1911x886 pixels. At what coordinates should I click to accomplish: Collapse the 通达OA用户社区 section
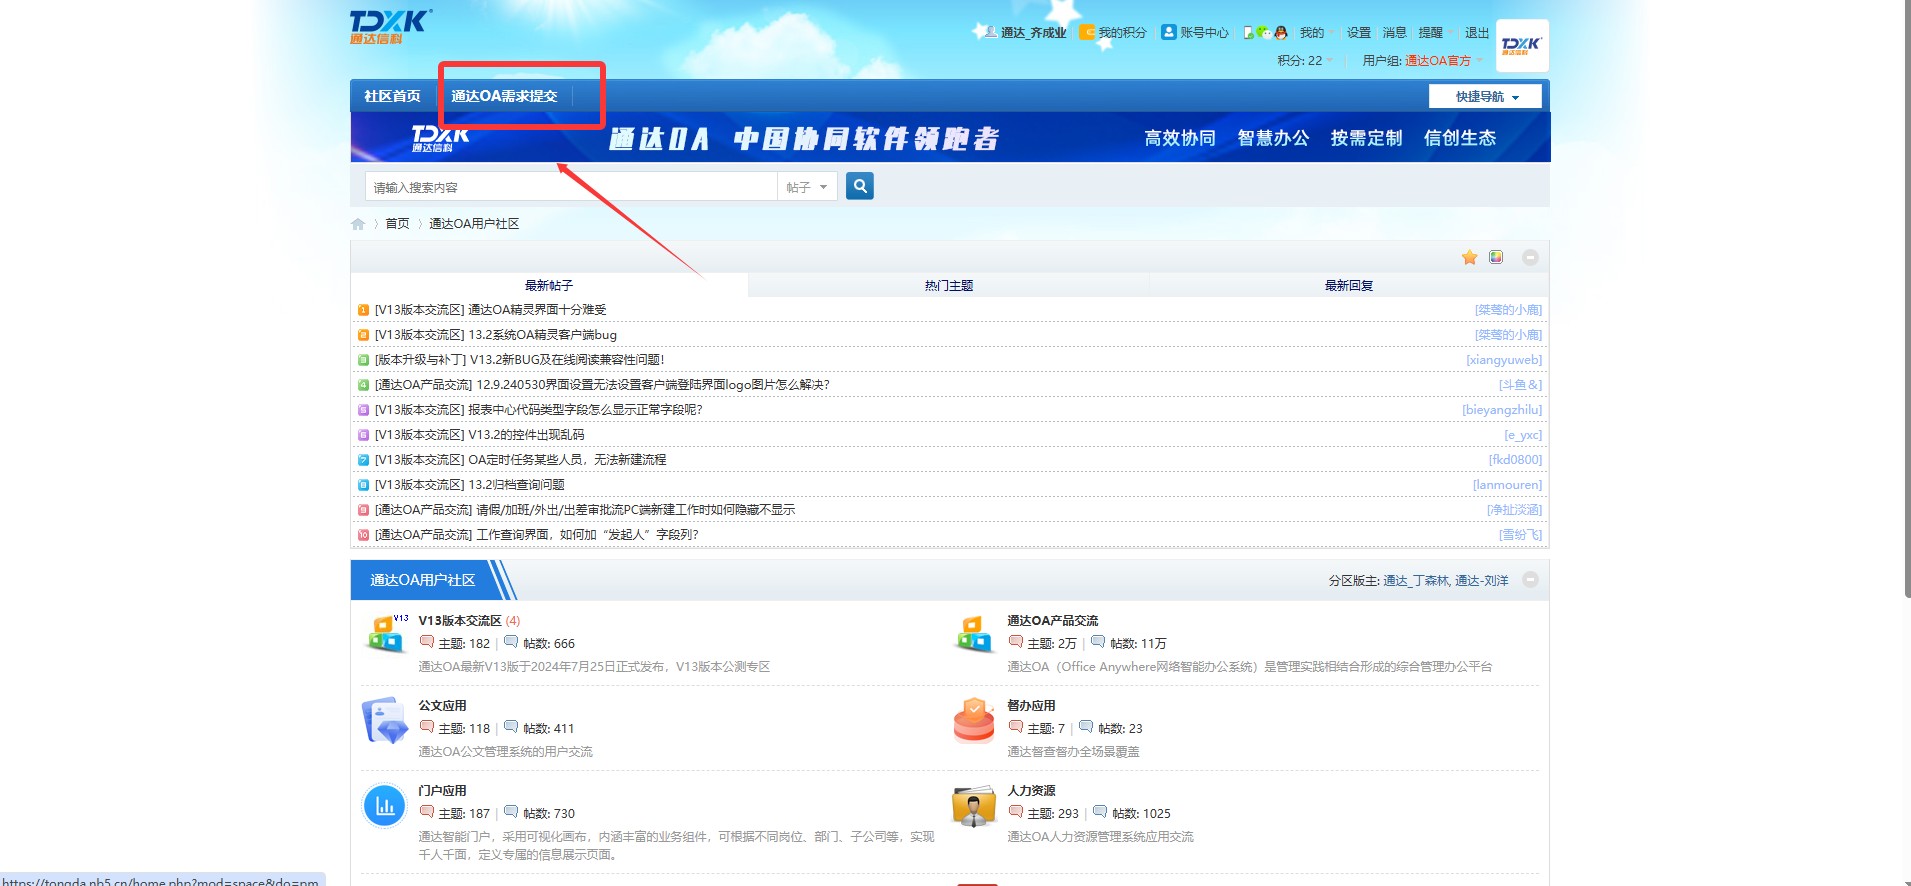pos(1530,580)
